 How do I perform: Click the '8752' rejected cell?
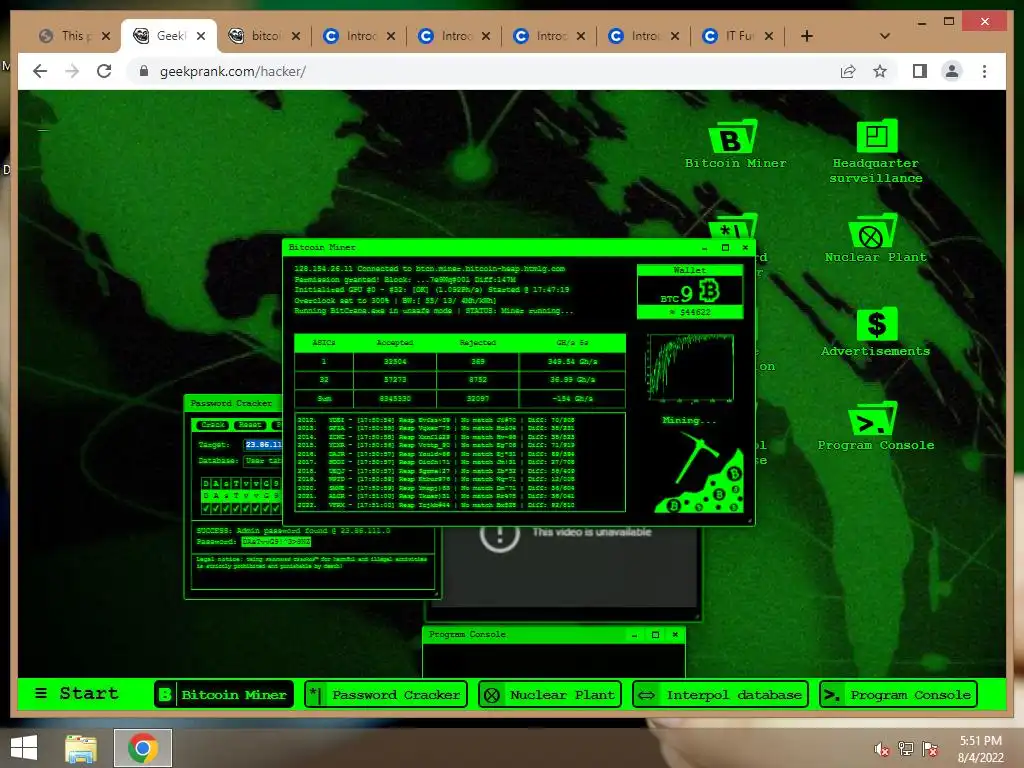point(477,379)
